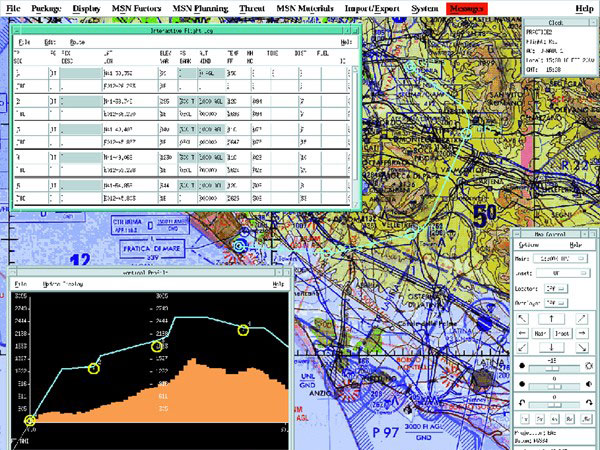Click the Inset button between pan arrows
Viewport: 600px width, 450px height.
[562, 333]
